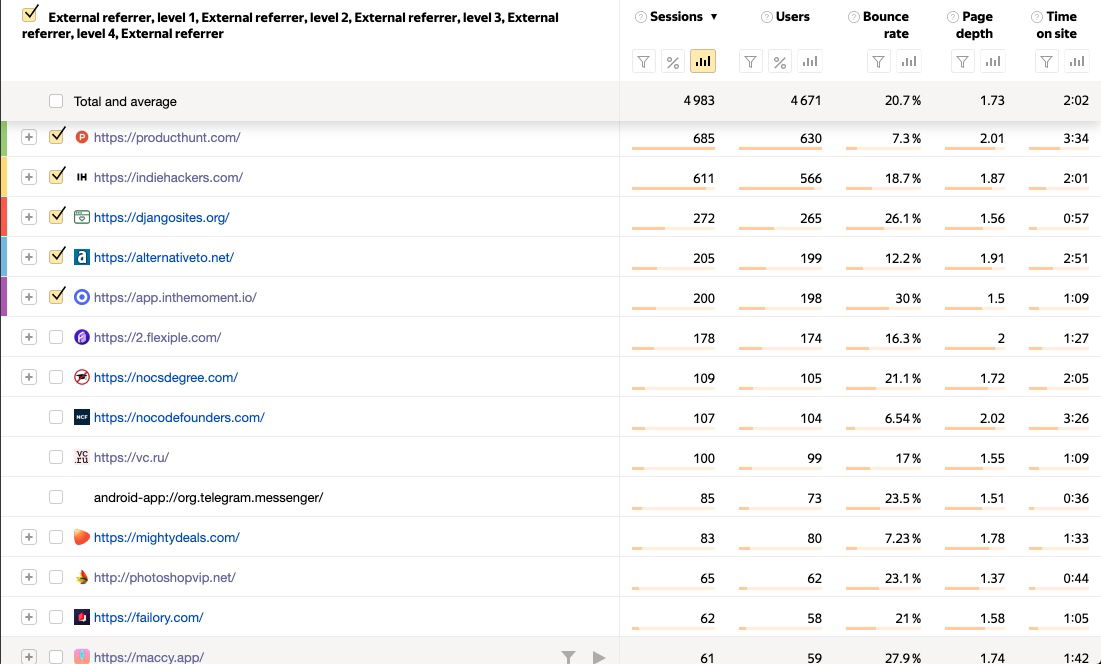1101x664 pixels.
Task: Click filter icon under Time on site
Action: click(1046, 62)
